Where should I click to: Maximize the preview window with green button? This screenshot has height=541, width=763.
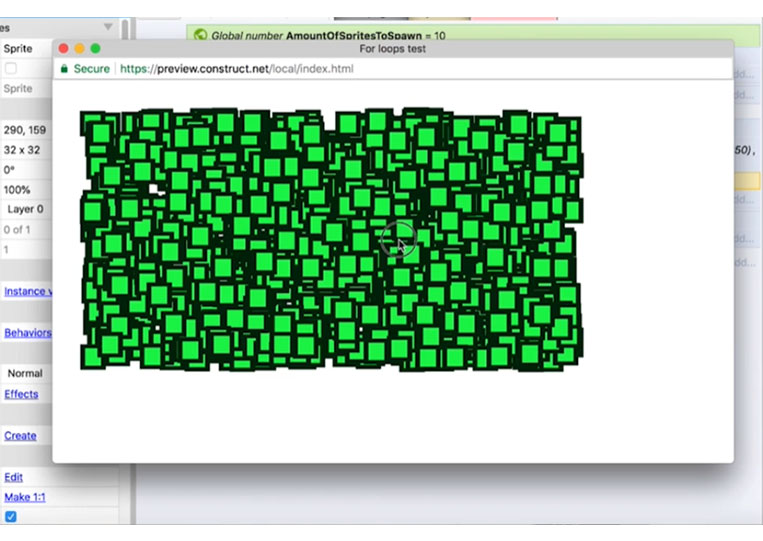click(95, 49)
